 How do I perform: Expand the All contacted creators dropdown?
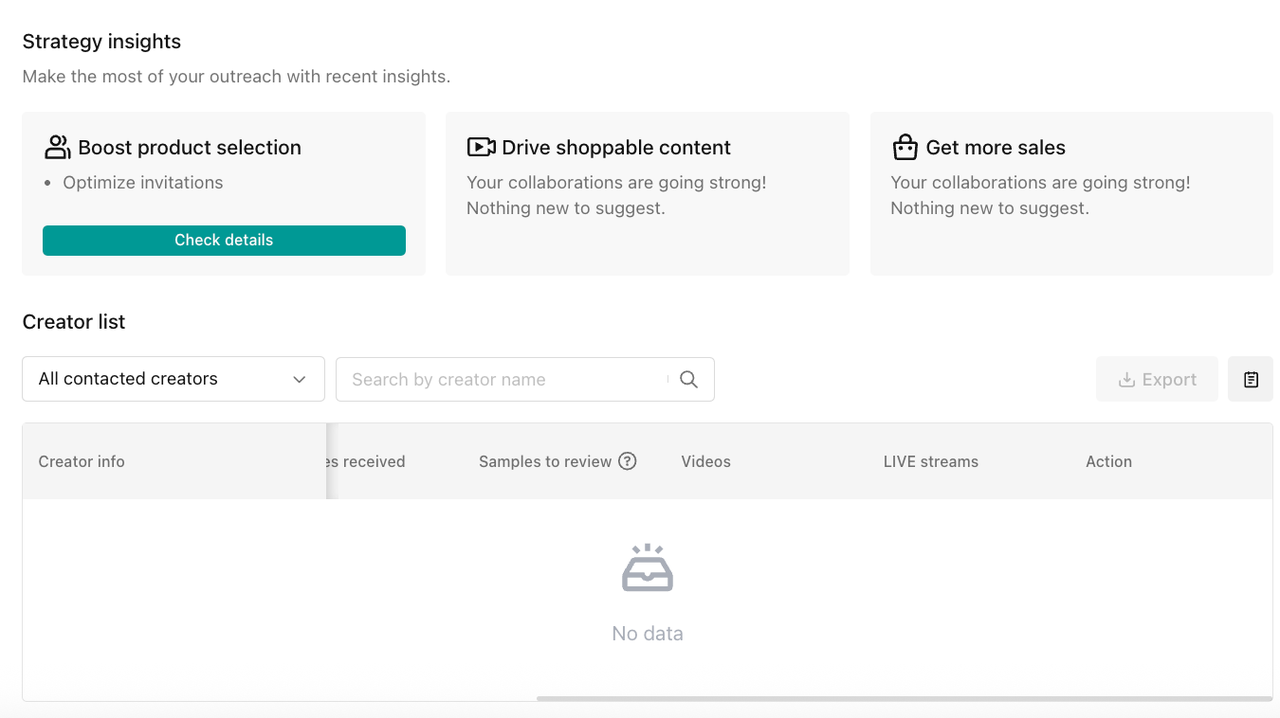pyautogui.click(x=173, y=379)
